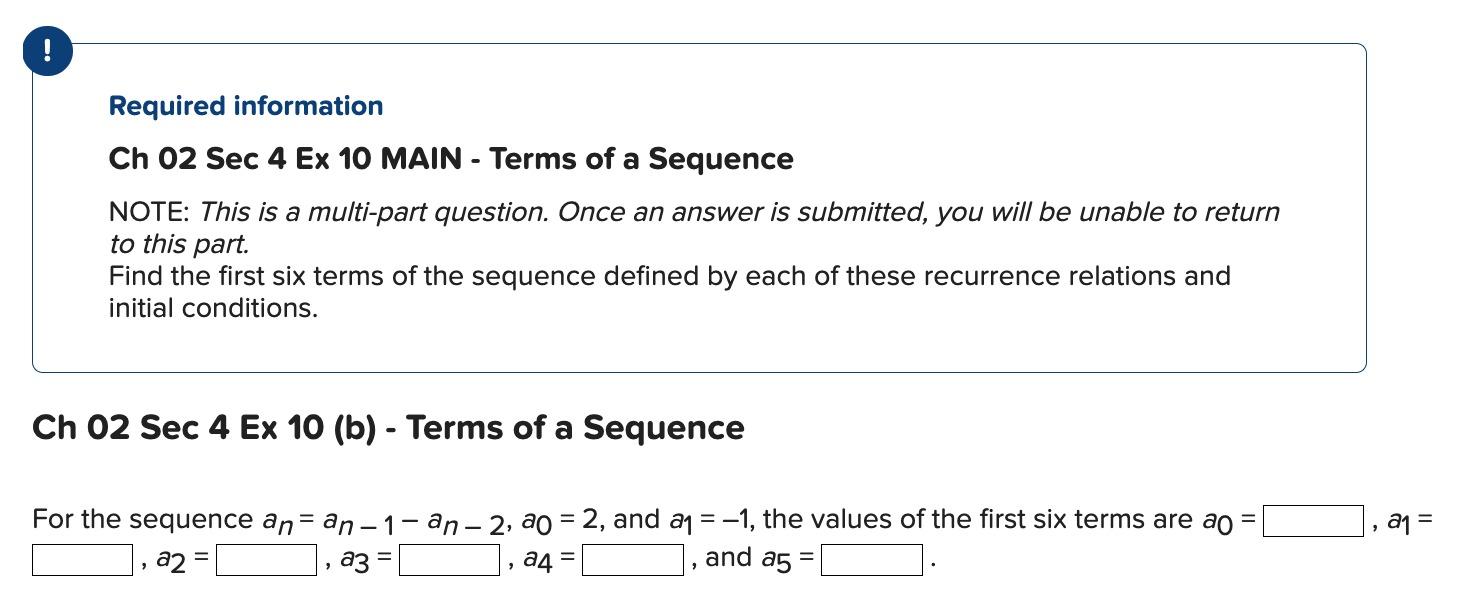The height and width of the screenshot is (604, 1468).
Task: Click inside the a0 answer box
Action: [1312, 519]
